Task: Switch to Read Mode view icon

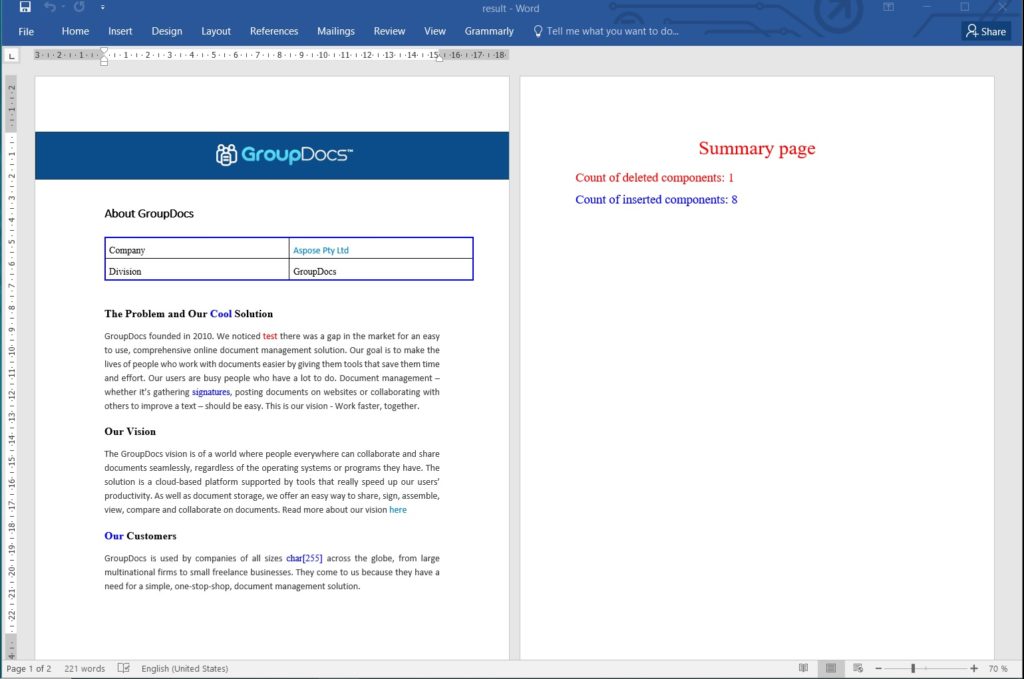Action: click(803, 667)
